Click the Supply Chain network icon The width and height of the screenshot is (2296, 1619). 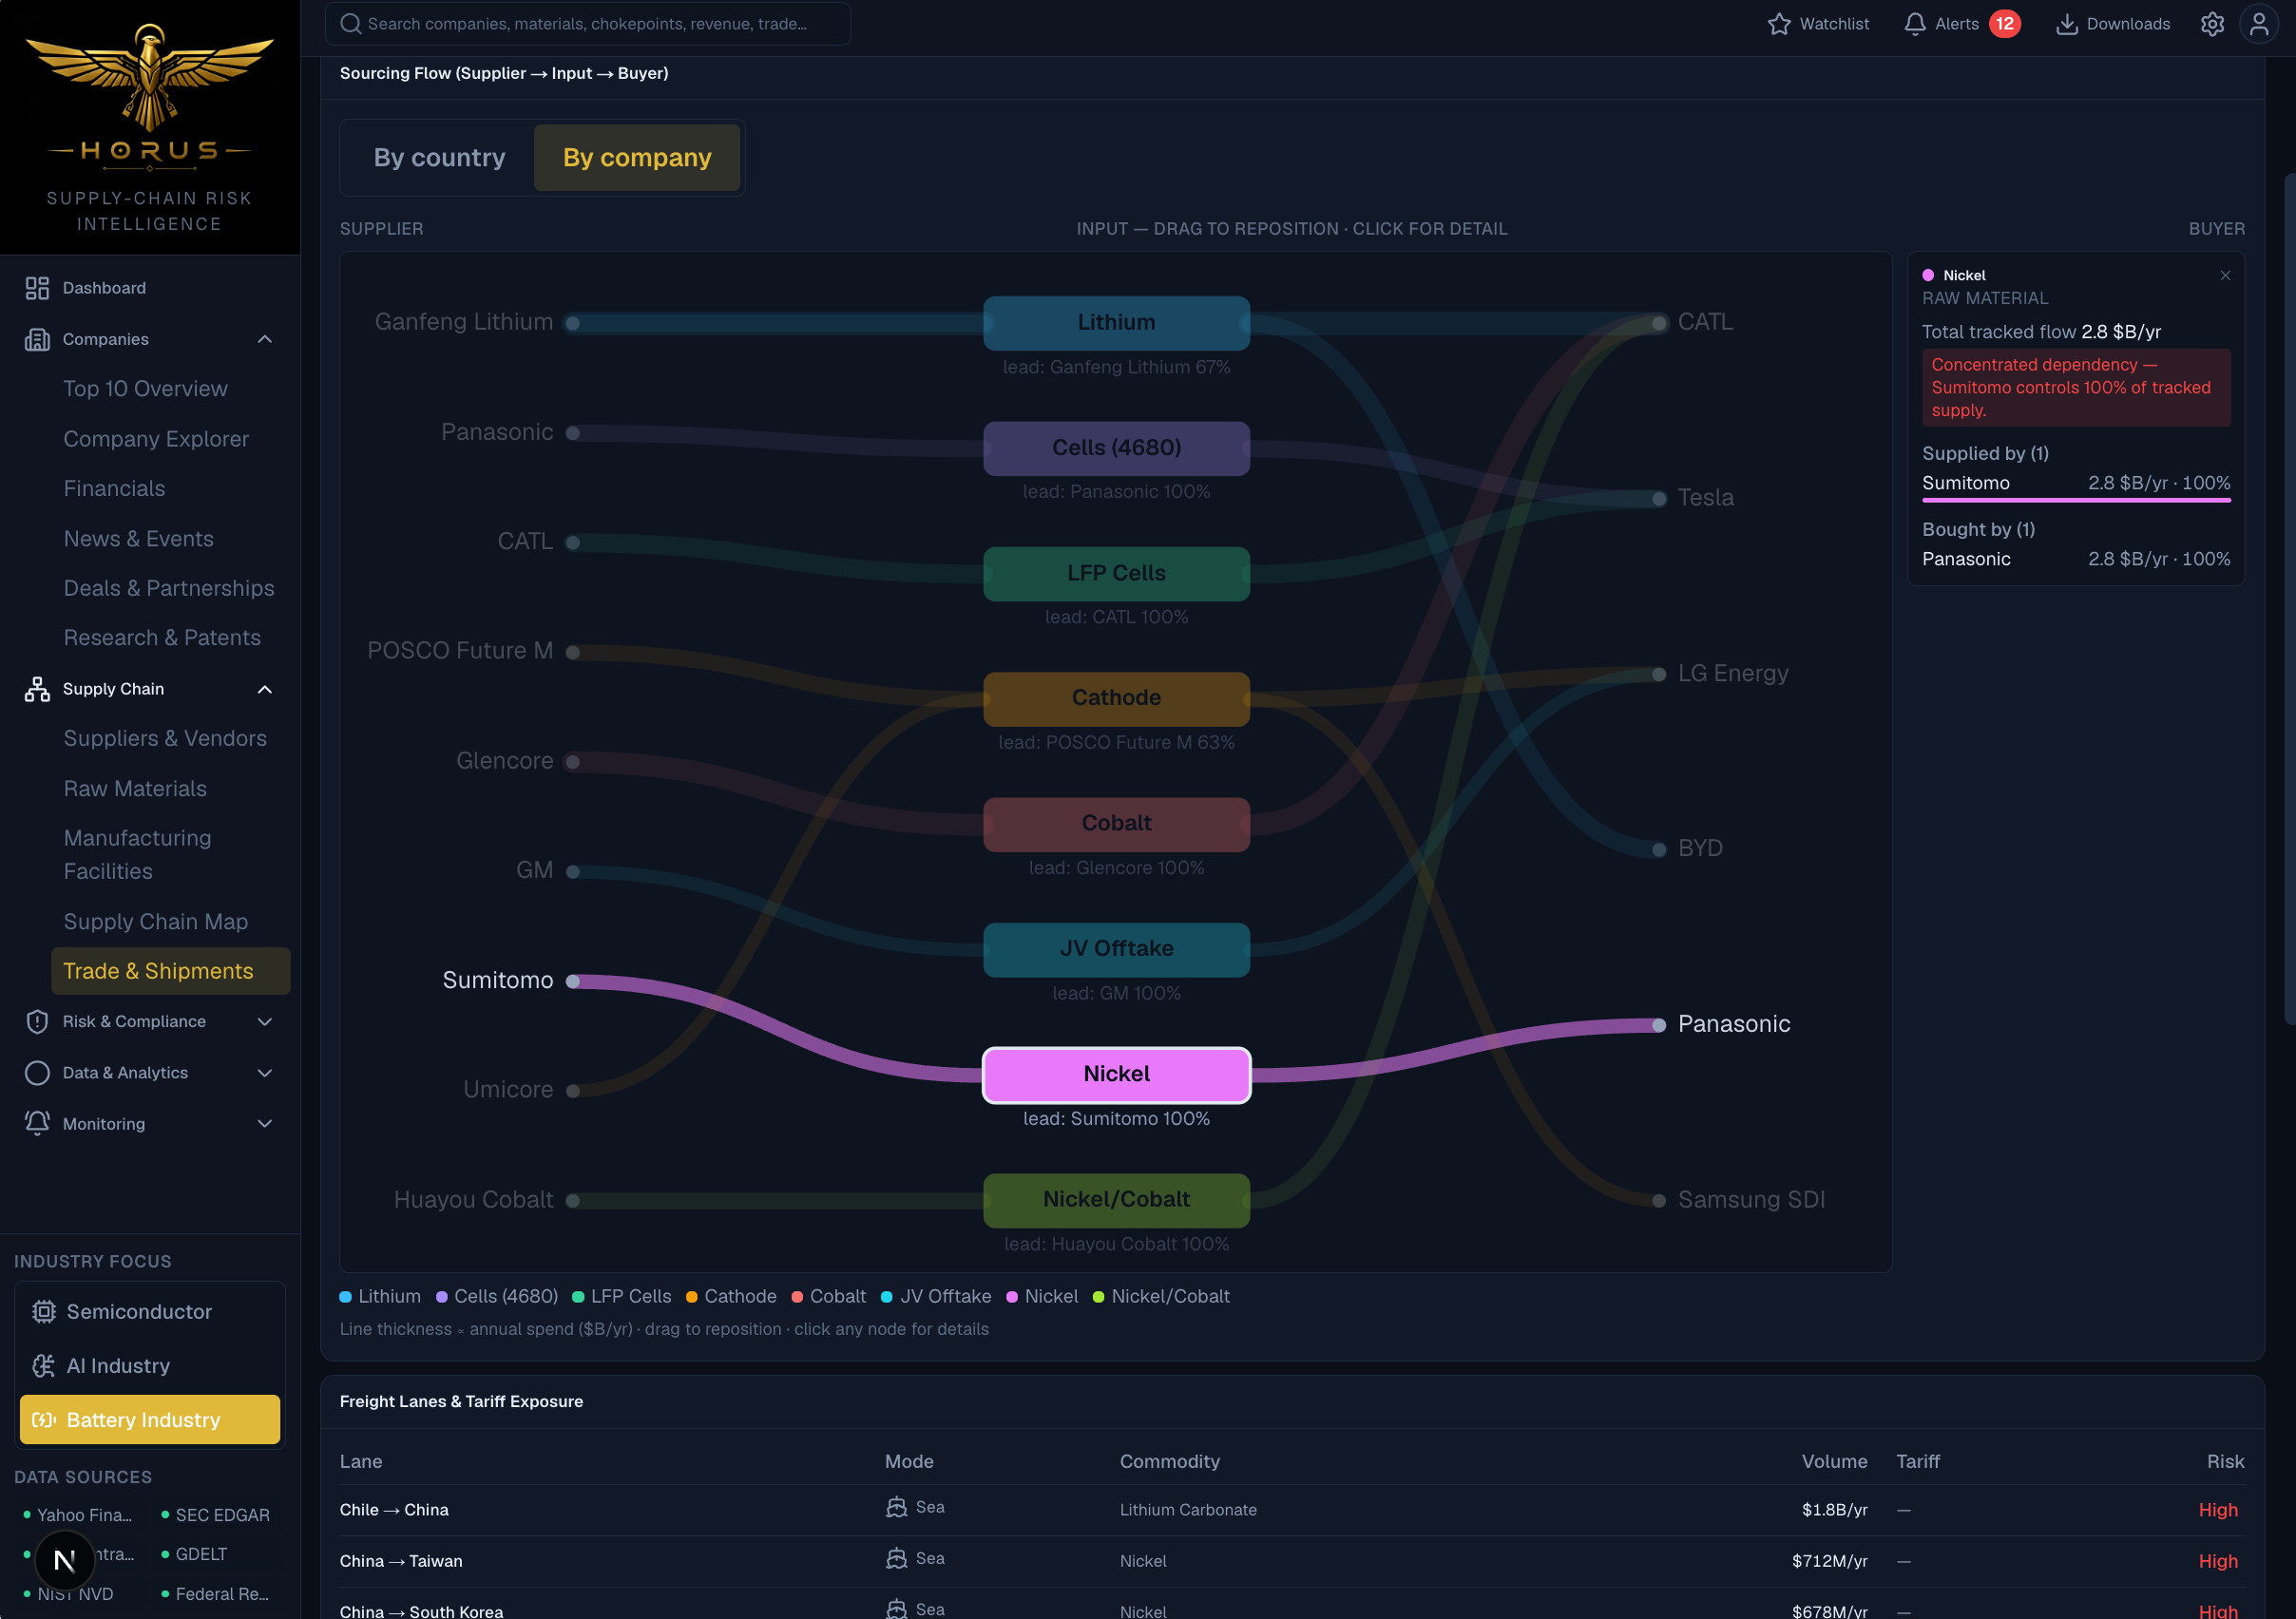[x=37, y=689]
